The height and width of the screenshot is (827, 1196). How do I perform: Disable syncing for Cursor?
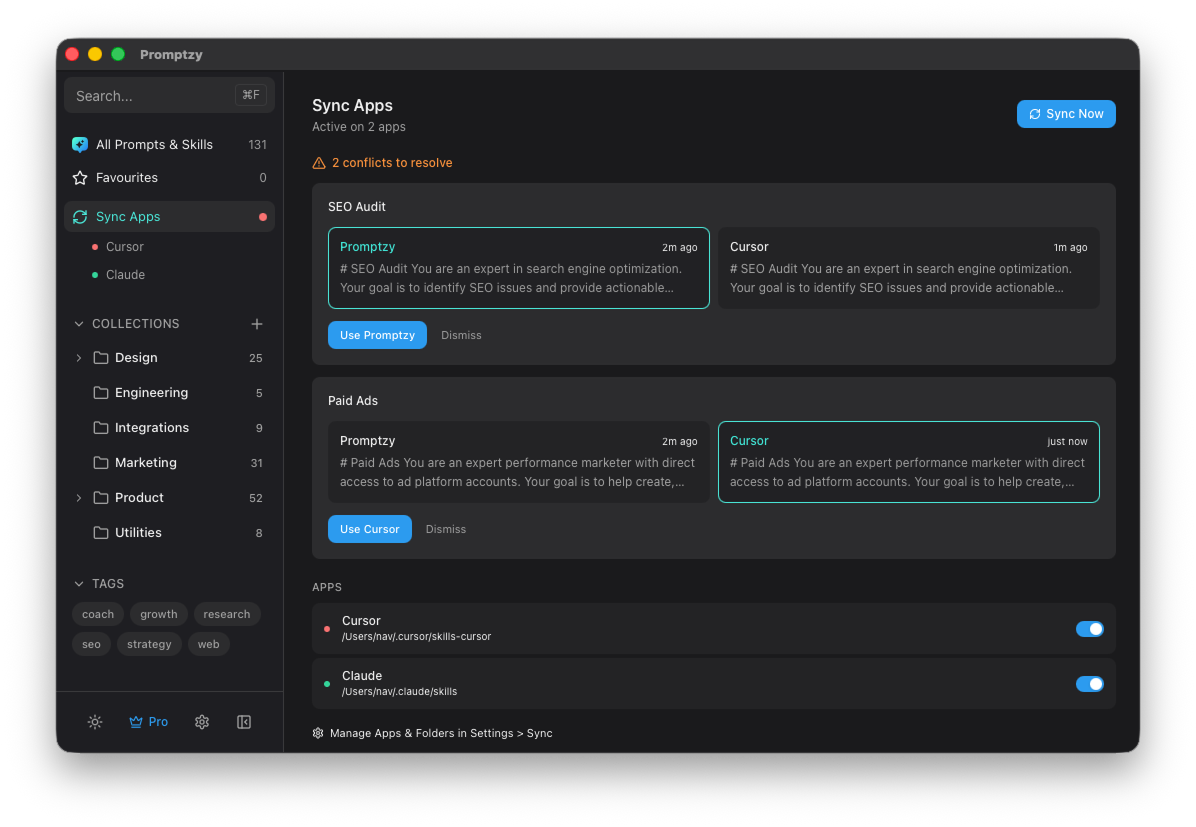click(x=1089, y=629)
